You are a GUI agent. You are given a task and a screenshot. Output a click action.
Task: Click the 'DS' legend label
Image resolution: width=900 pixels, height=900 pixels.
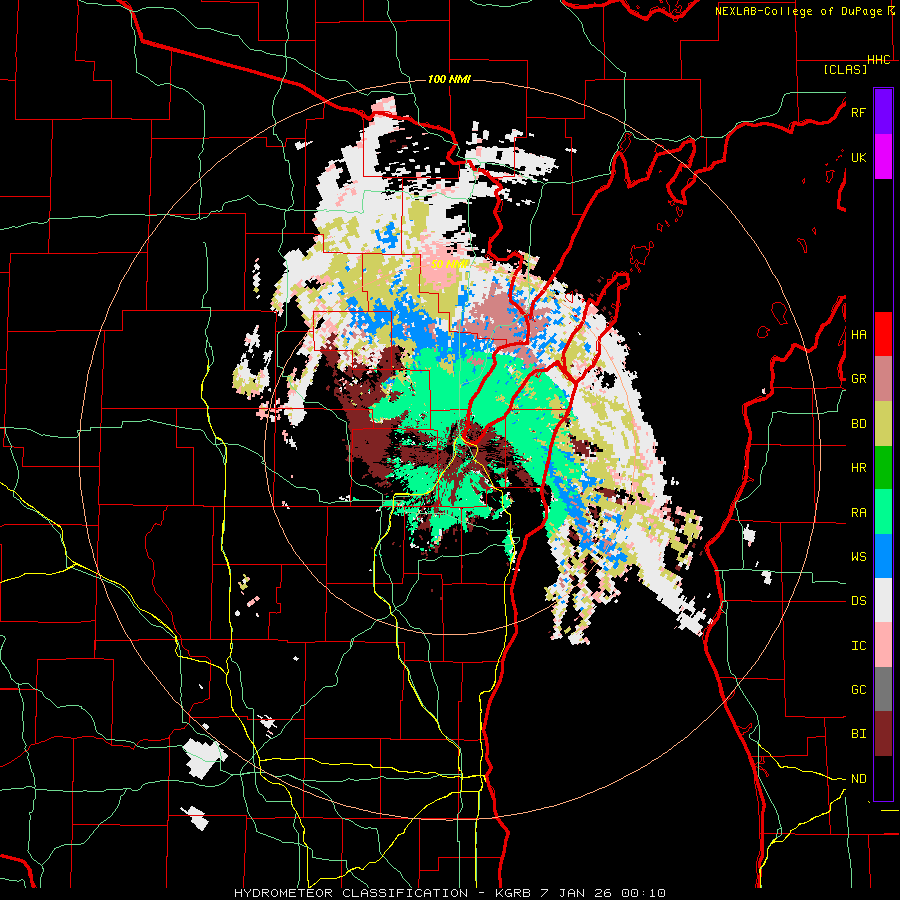point(858,601)
